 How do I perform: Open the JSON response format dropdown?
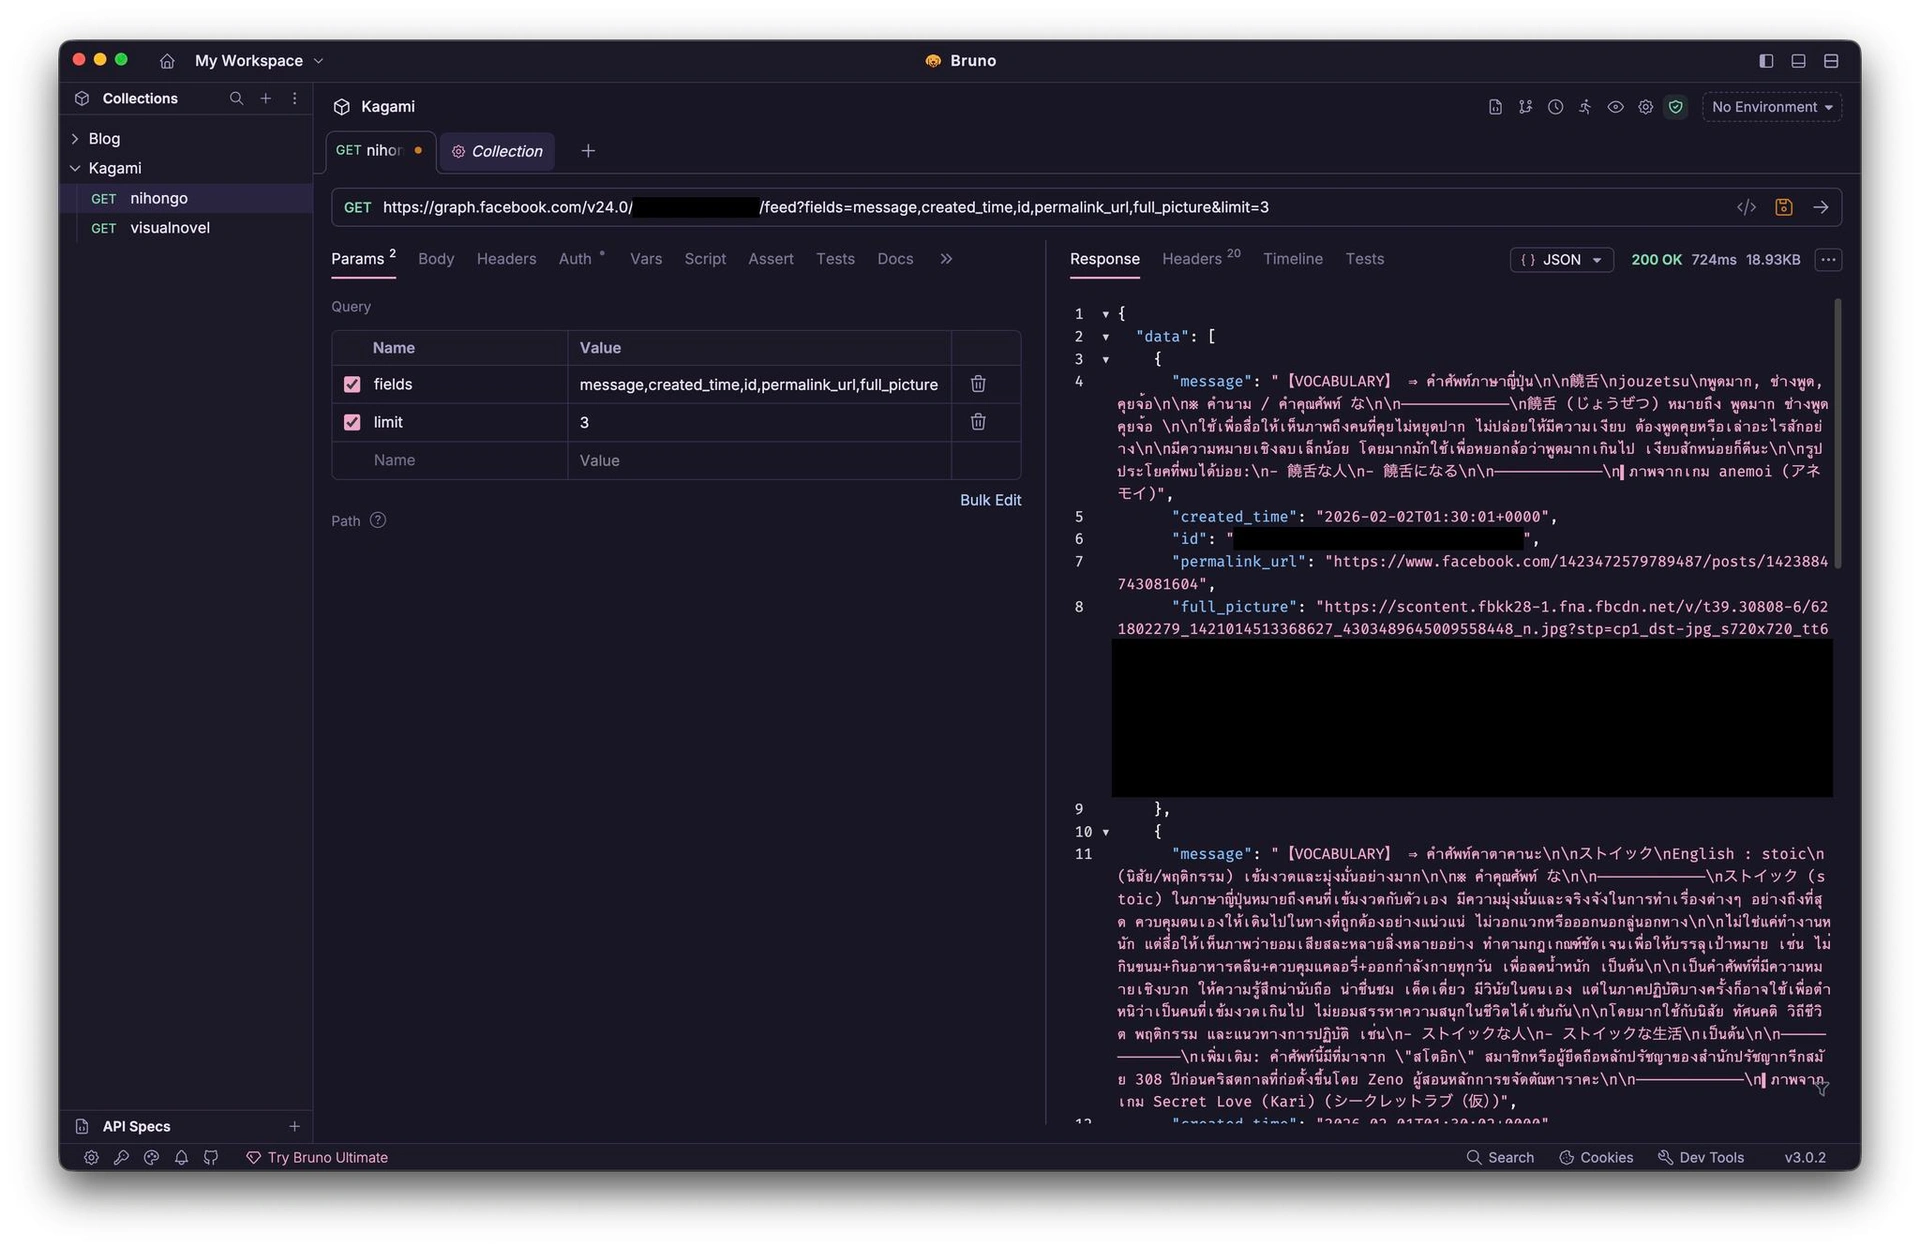[1561, 260]
